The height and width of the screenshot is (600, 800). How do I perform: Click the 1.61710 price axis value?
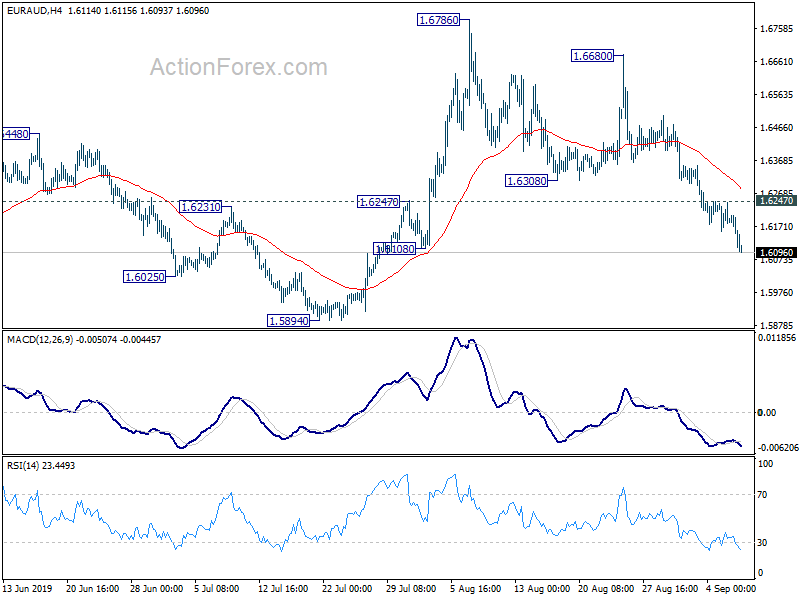[777, 227]
